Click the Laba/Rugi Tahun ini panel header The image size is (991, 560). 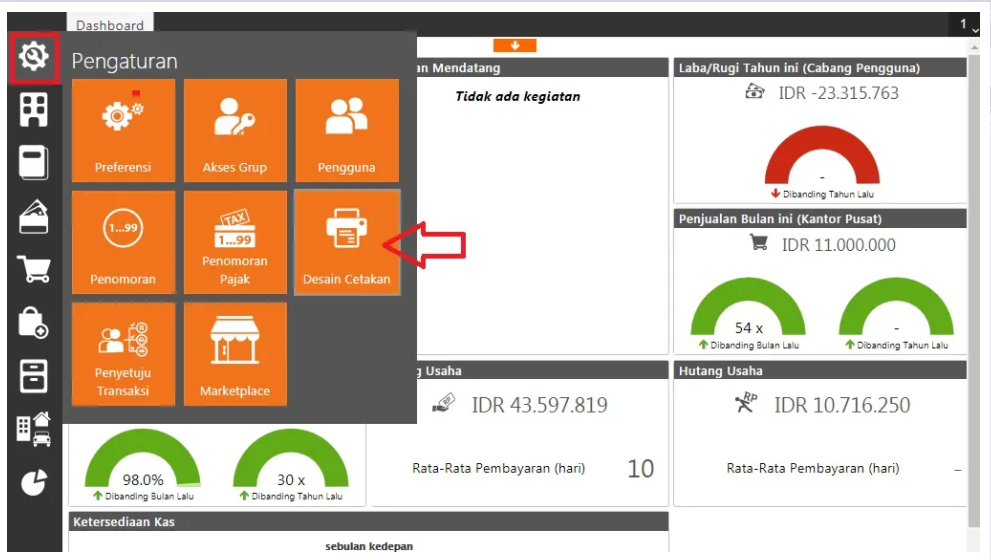click(820, 68)
